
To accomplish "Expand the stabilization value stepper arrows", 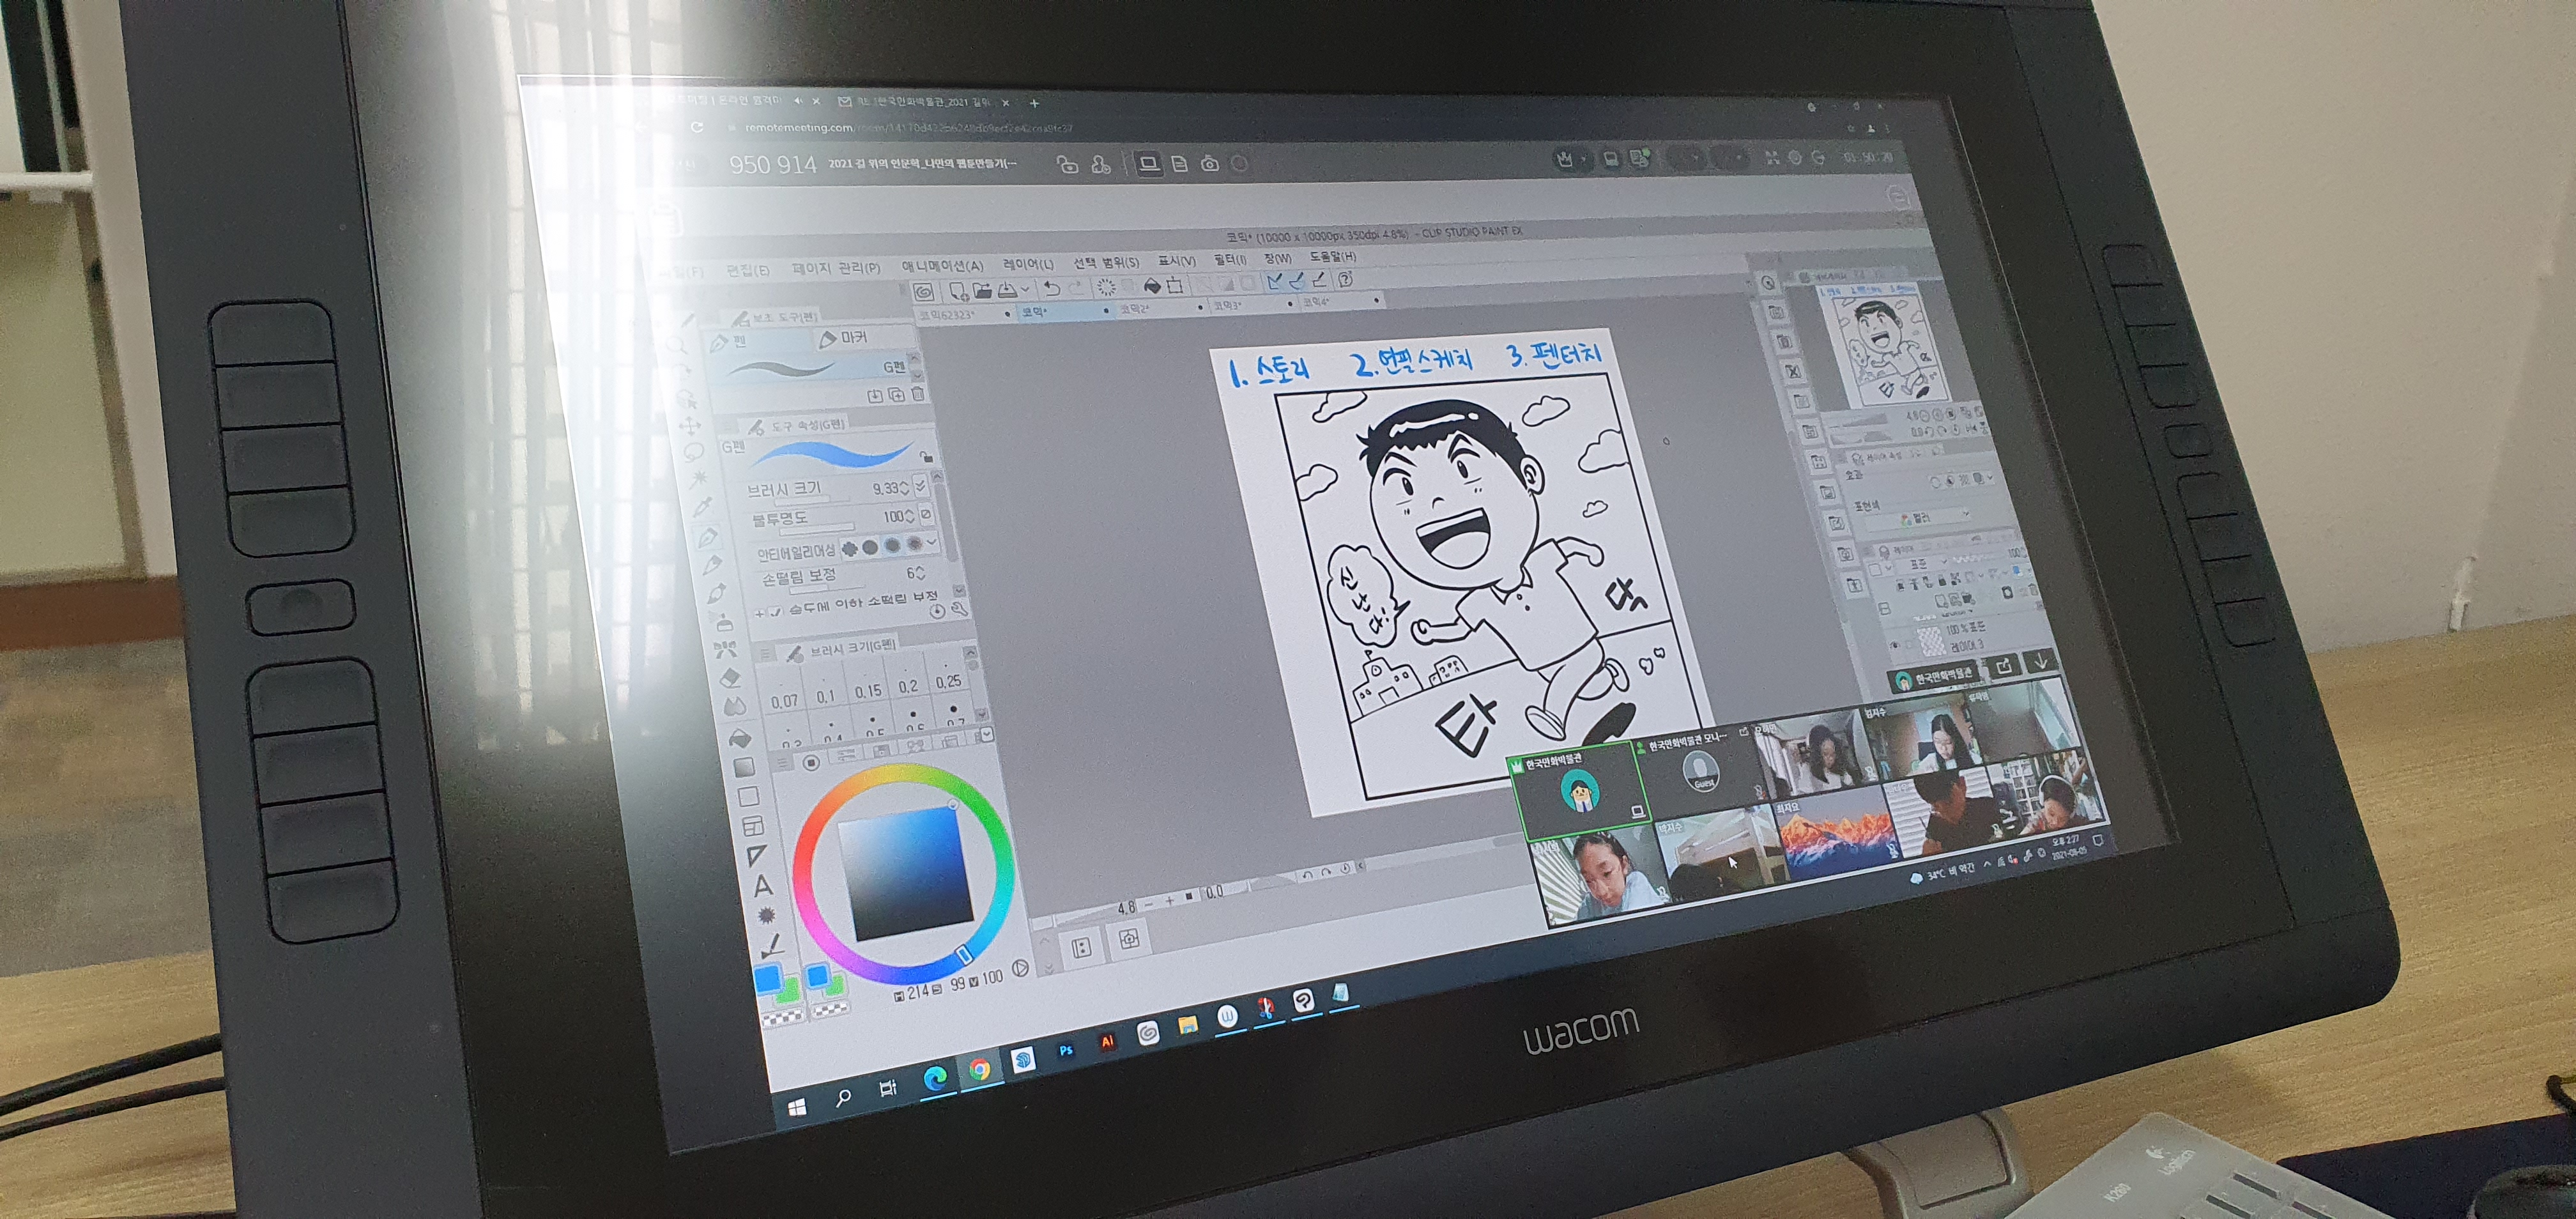I will [x=920, y=573].
